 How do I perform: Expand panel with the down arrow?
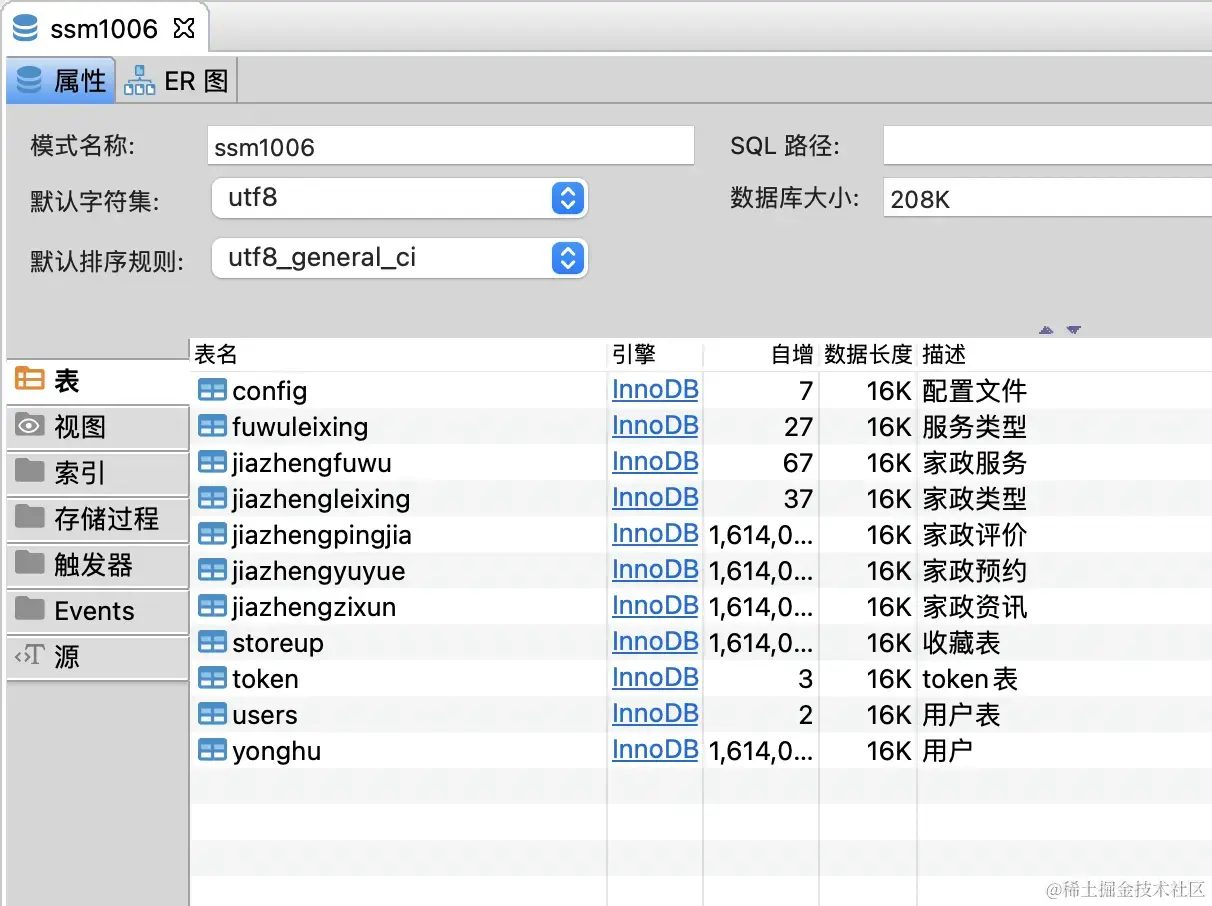pyautogui.click(x=1073, y=329)
